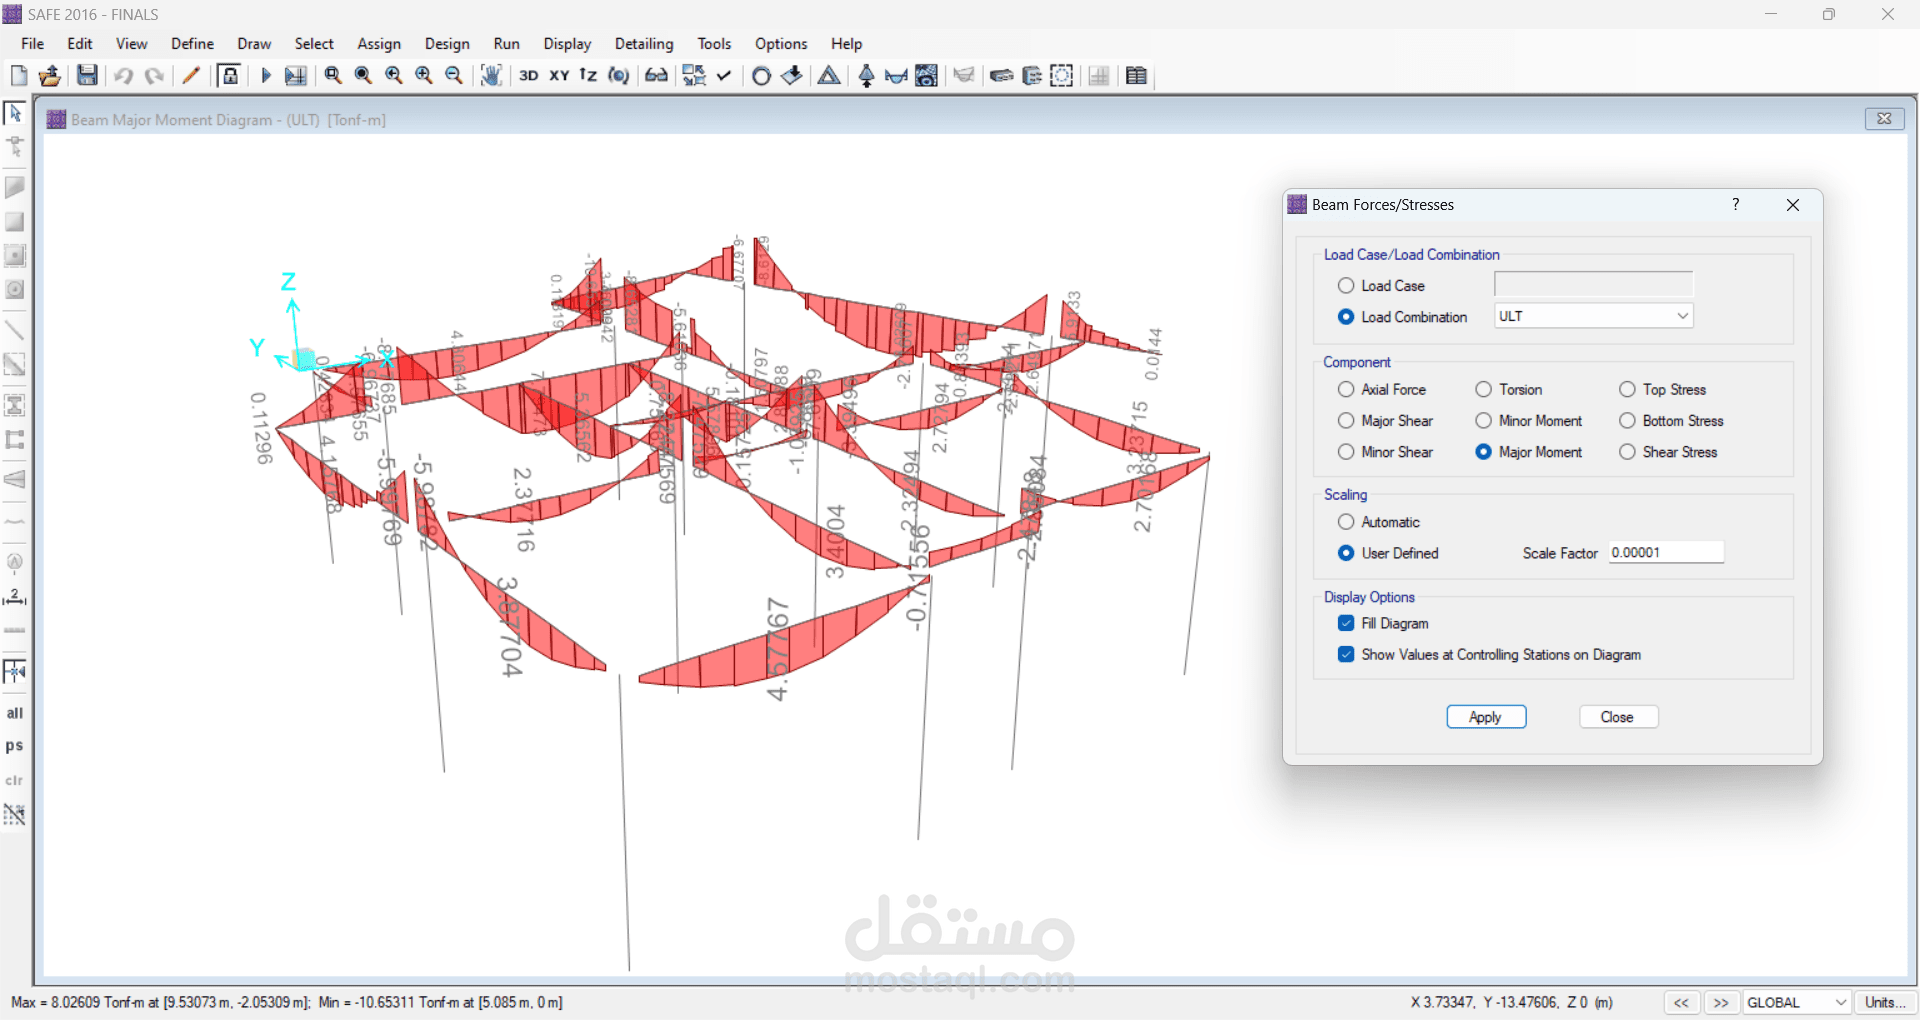Select the pointer tool in left sidebar

(x=15, y=113)
